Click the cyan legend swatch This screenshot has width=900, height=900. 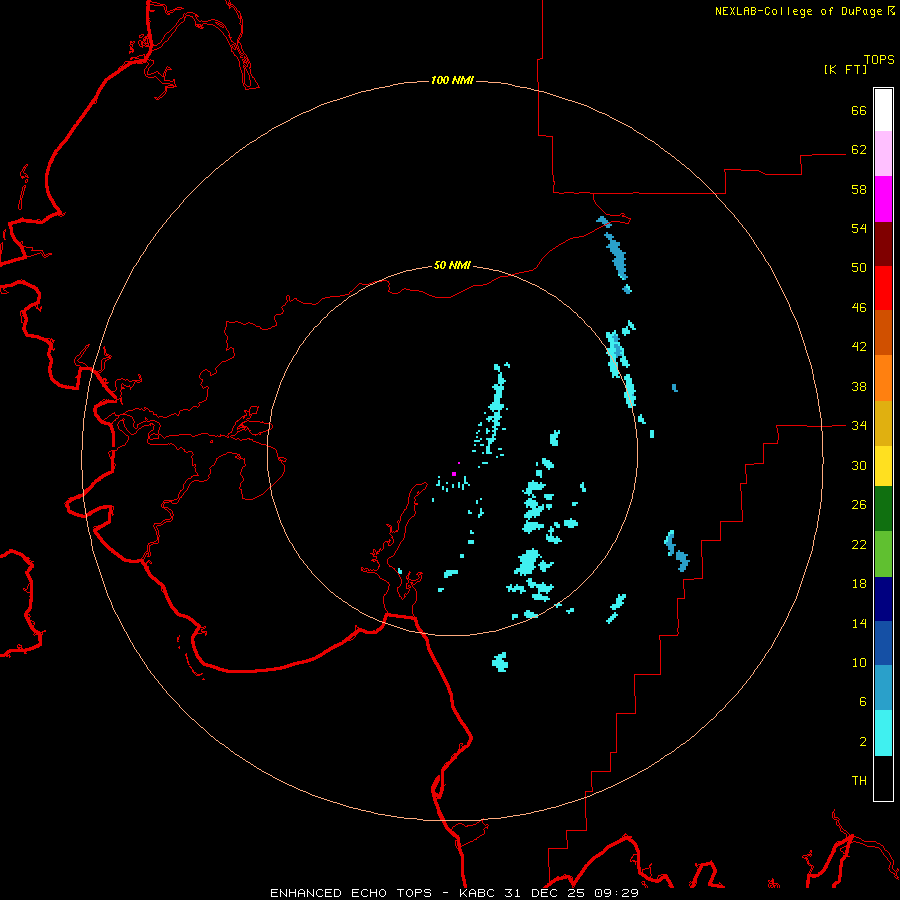coord(883,733)
